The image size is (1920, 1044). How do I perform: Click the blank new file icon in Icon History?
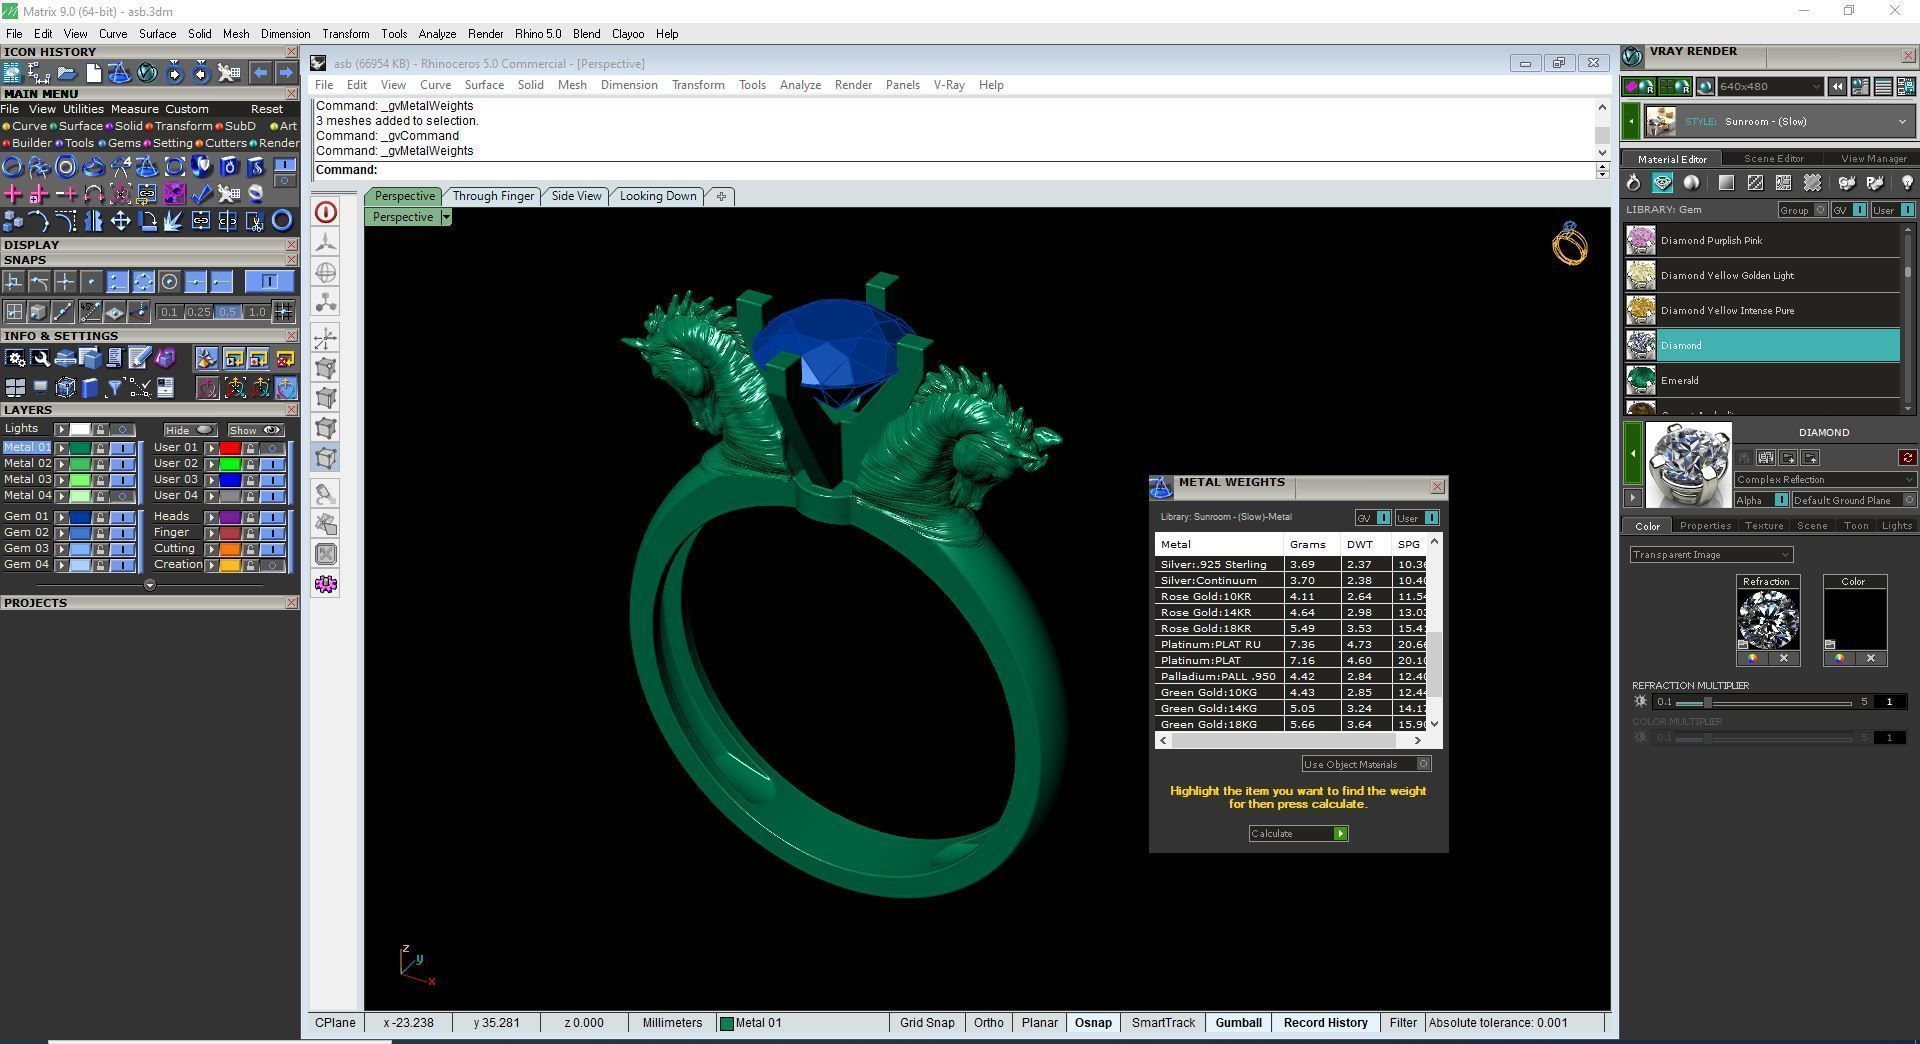(93, 73)
